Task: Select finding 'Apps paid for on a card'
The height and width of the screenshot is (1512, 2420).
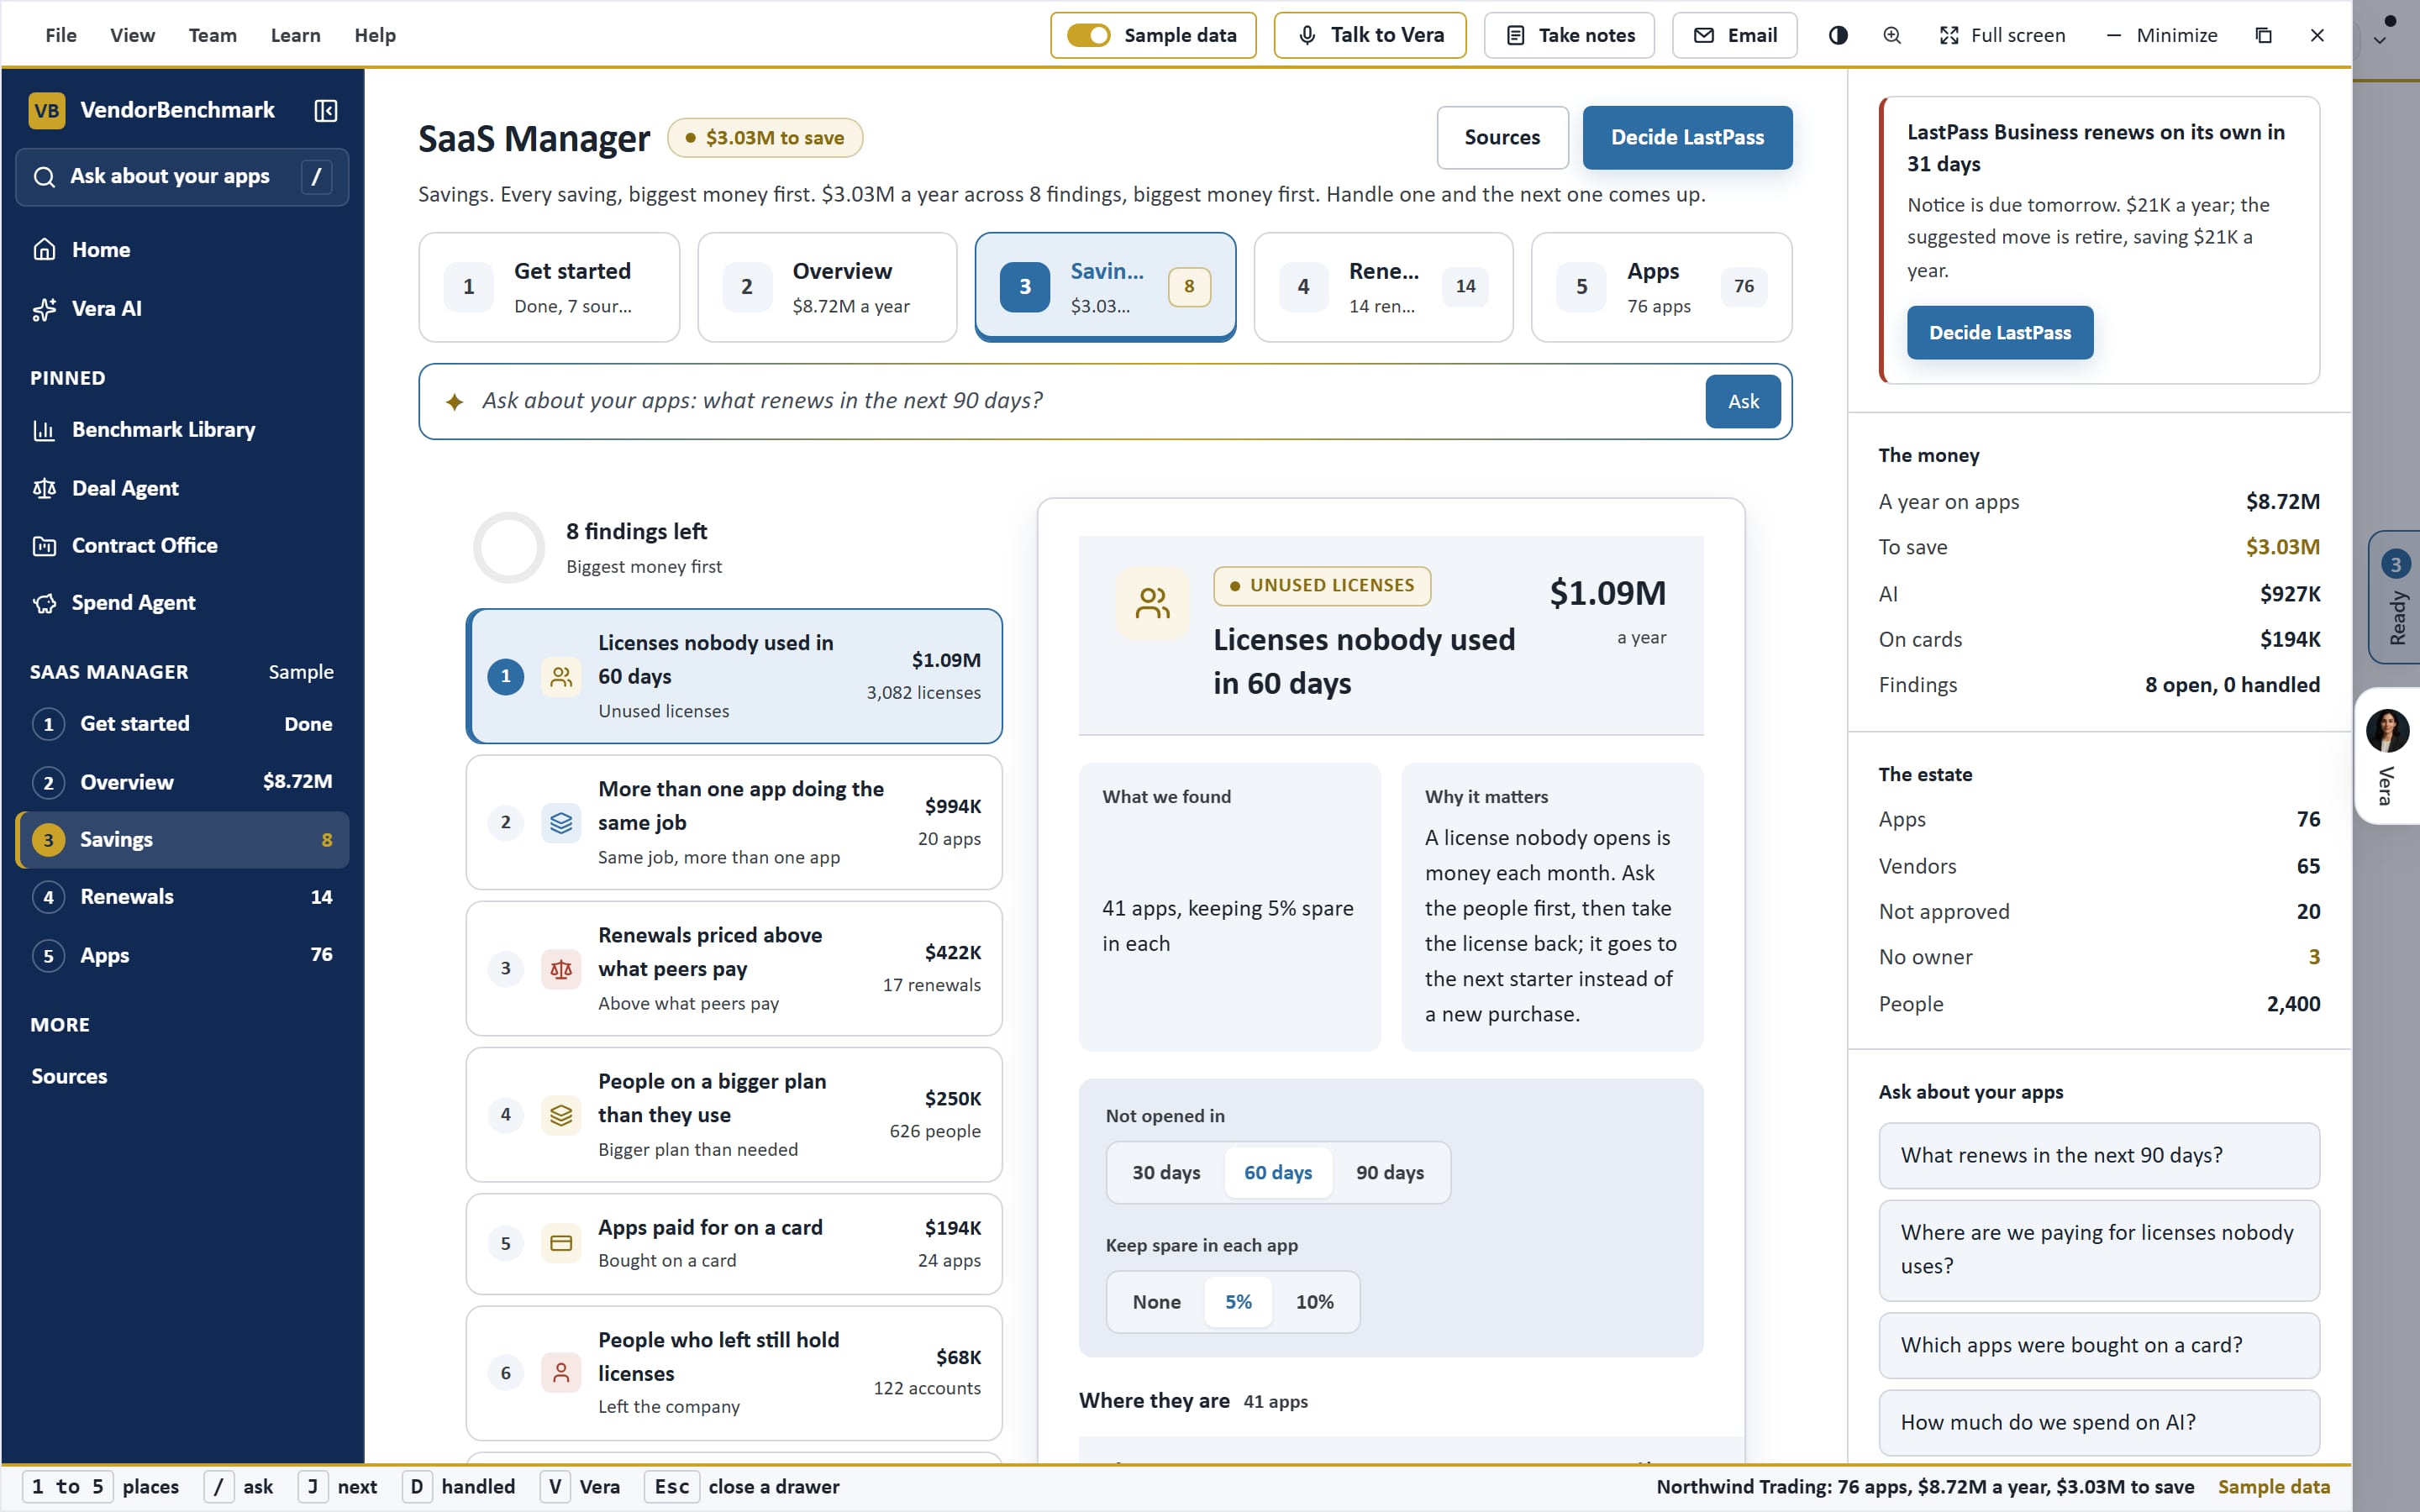Action: tap(734, 1243)
